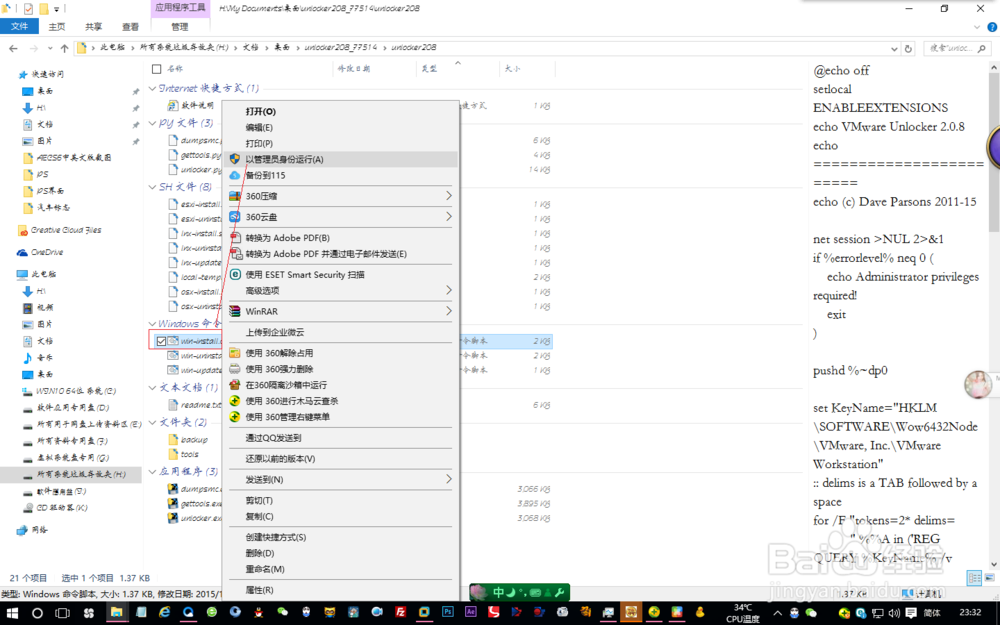This screenshot has width=1000, height=625.
Task: Click the 使用 360解除占用 icon
Action: click(235, 353)
